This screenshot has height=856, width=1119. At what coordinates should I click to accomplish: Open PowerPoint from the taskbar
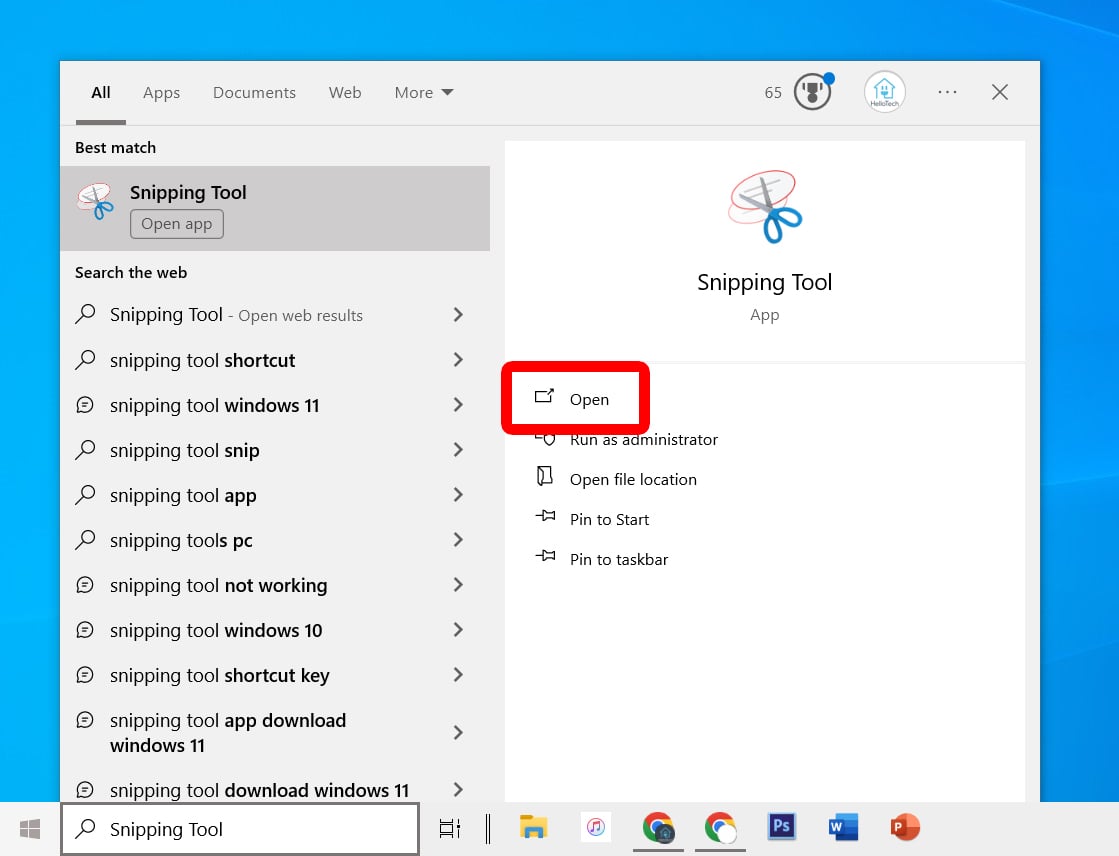click(904, 828)
